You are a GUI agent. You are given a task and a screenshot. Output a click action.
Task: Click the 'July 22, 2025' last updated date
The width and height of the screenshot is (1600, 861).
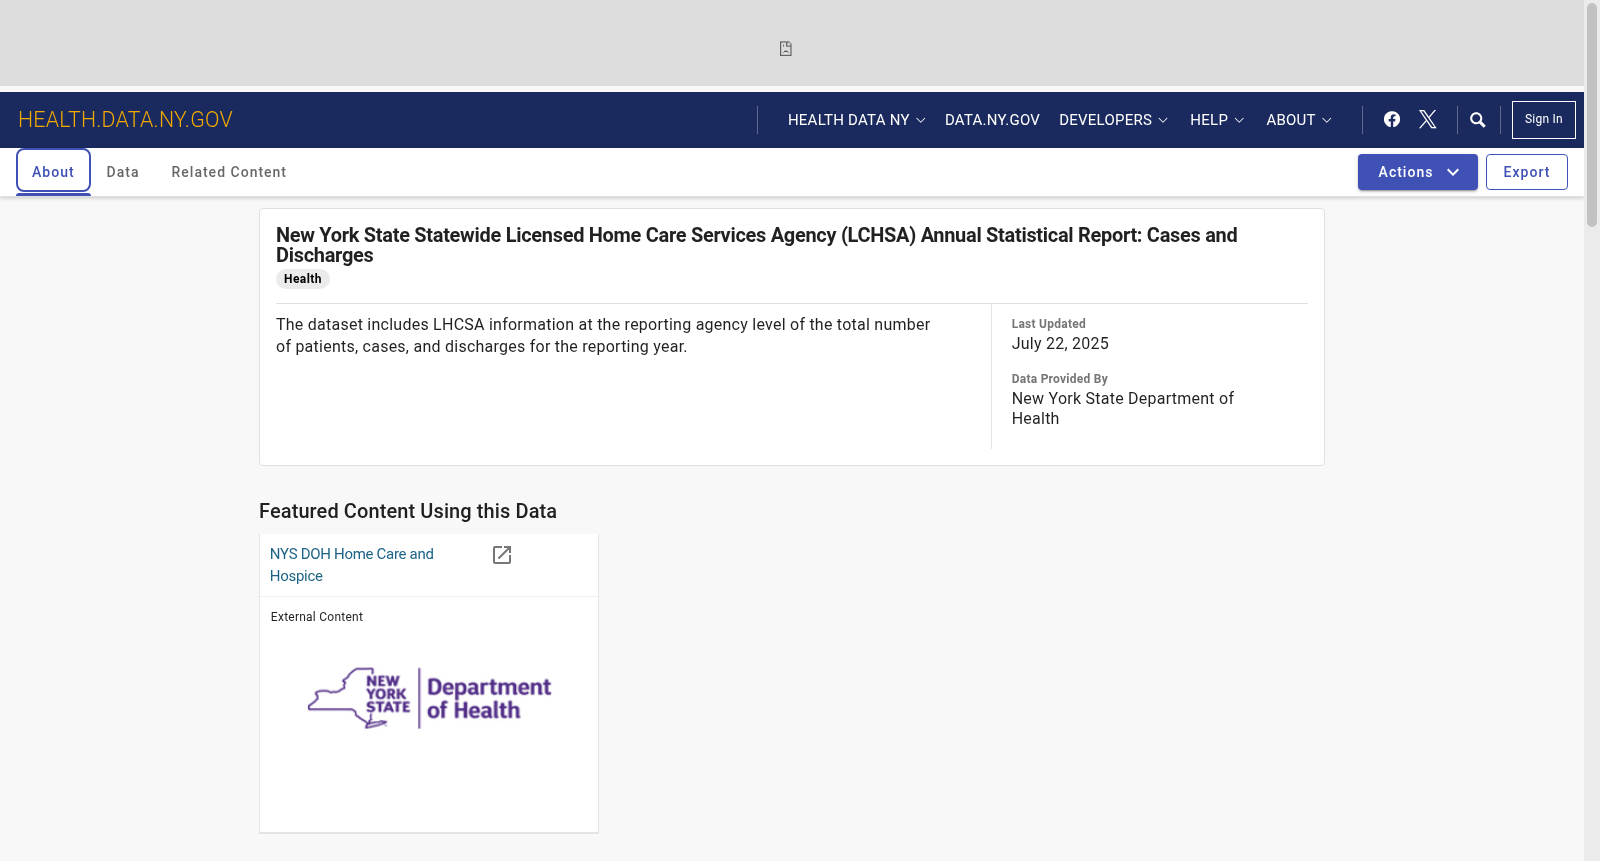pos(1060,343)
